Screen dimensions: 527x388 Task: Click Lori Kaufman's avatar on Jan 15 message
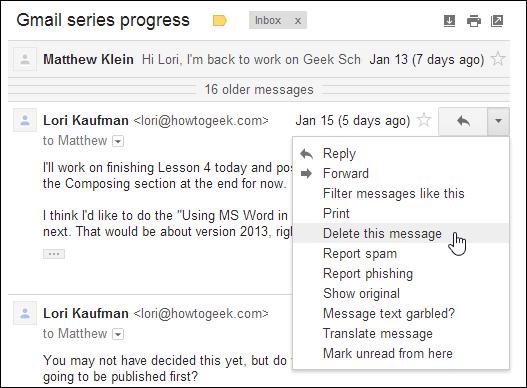25,120
